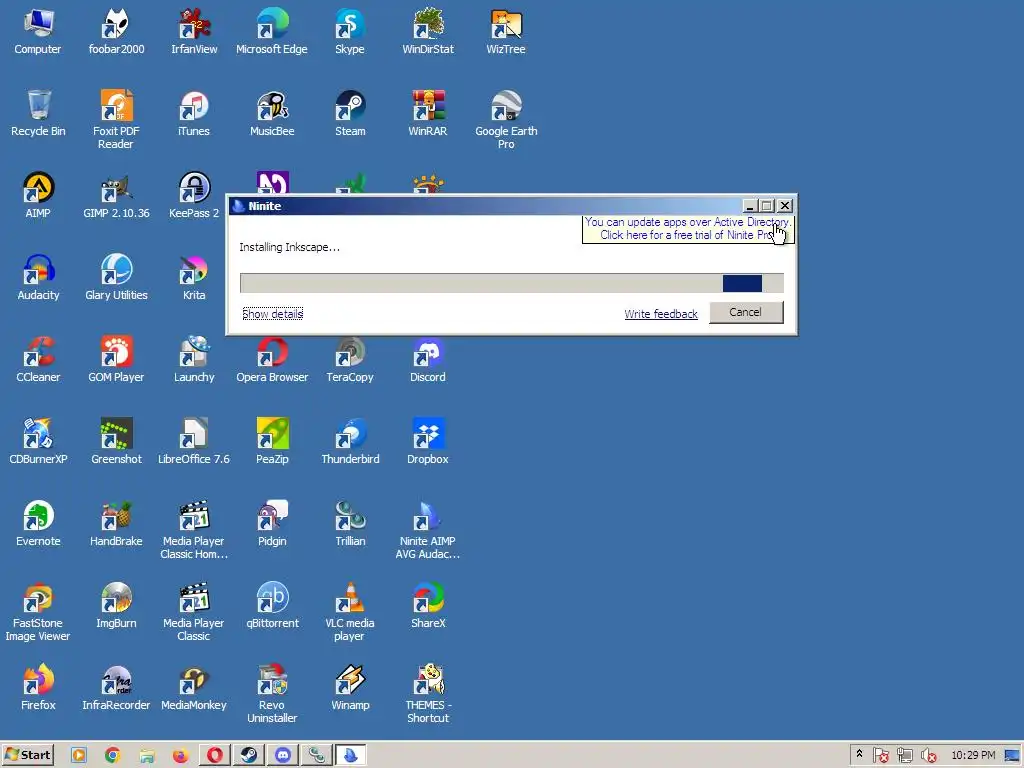Open the Ninite Pro free trial tooltip link
This screenshot has height=768, width=1024.
coord(688,229)
